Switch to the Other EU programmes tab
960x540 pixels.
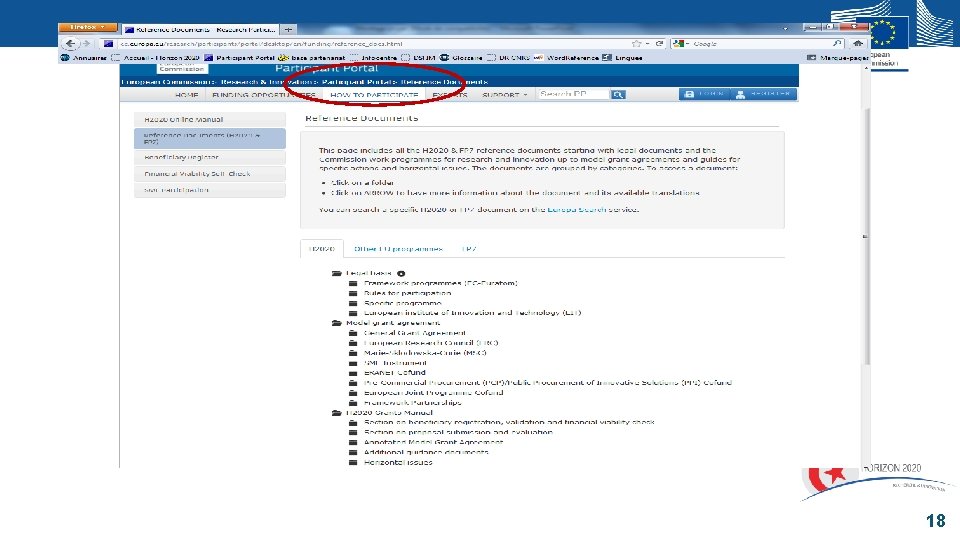(398, 249)
